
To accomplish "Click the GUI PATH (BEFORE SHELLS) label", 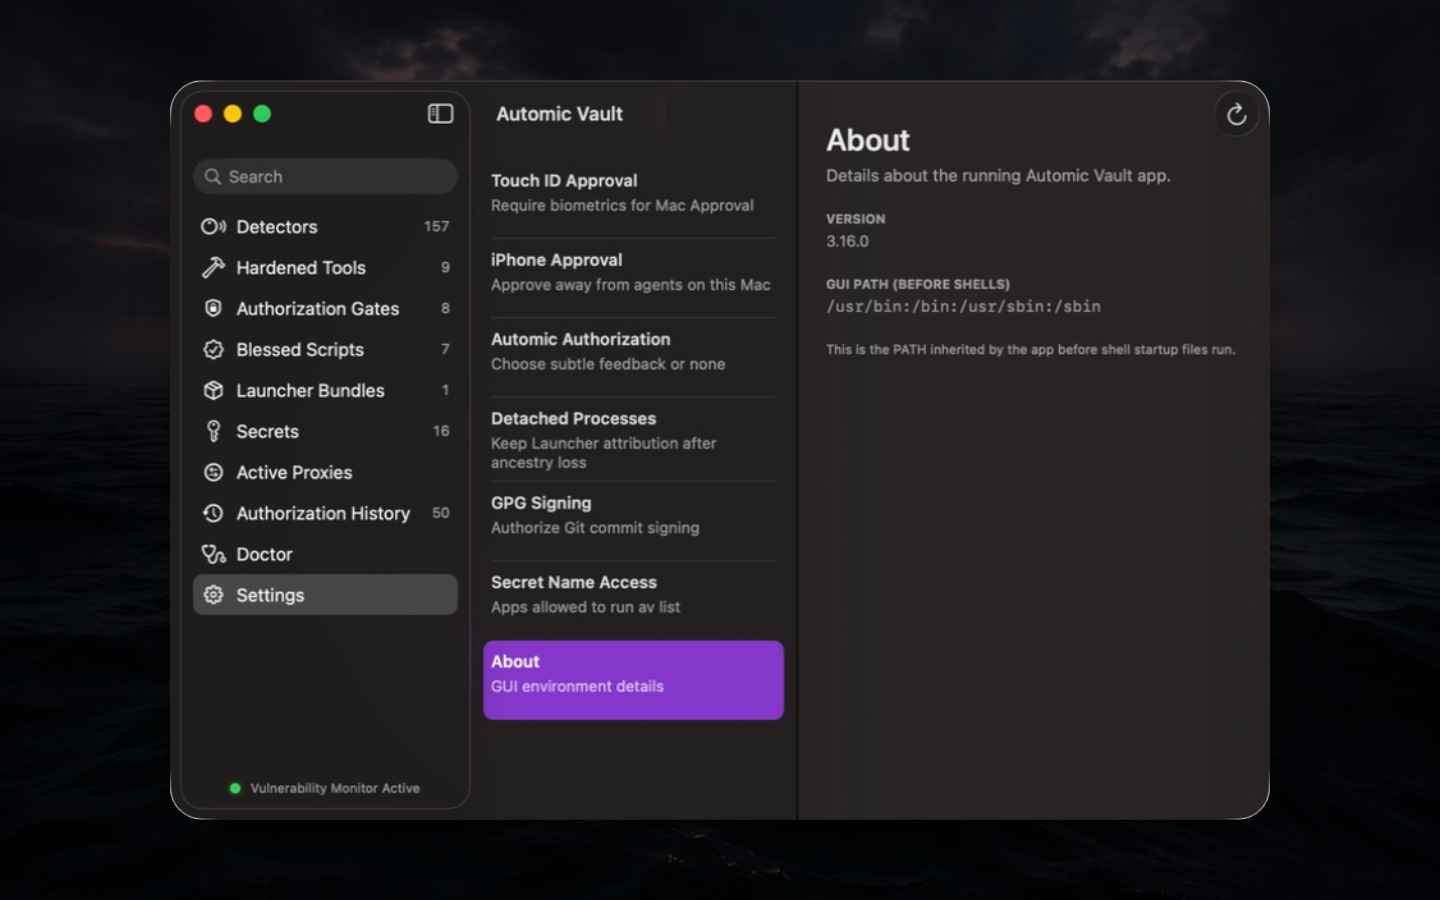I will 918,284.
